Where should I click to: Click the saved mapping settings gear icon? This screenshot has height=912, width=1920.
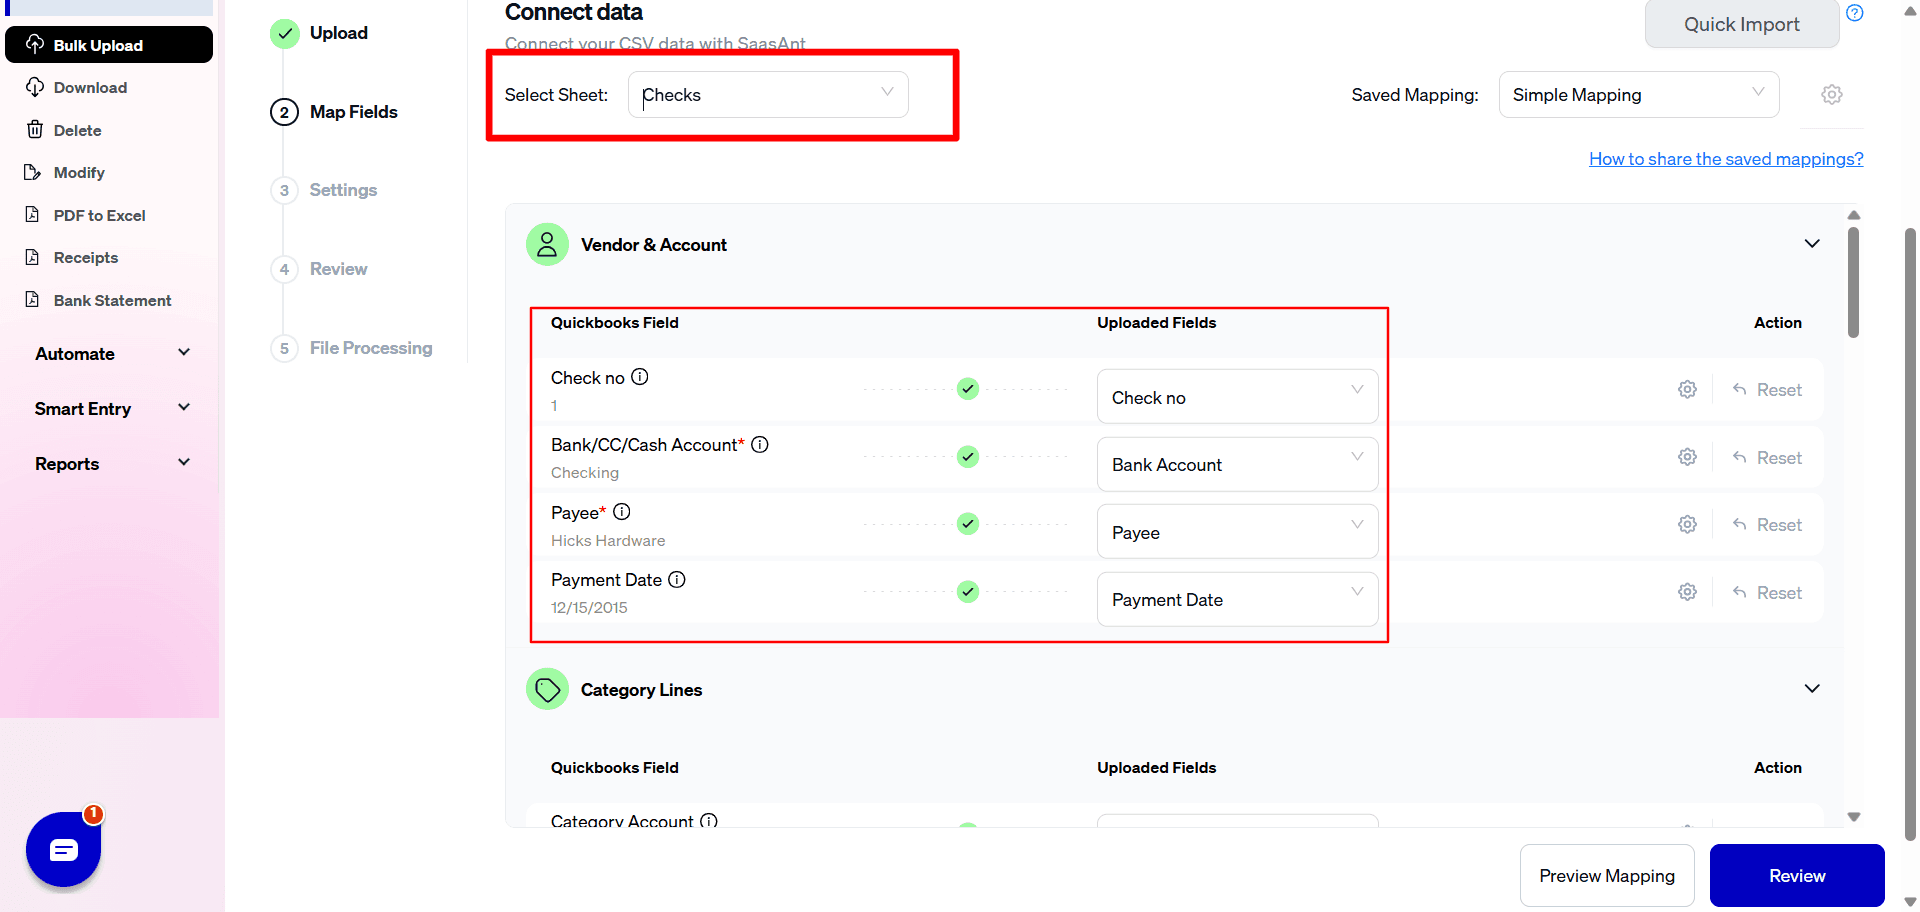tap(1832, 95)
